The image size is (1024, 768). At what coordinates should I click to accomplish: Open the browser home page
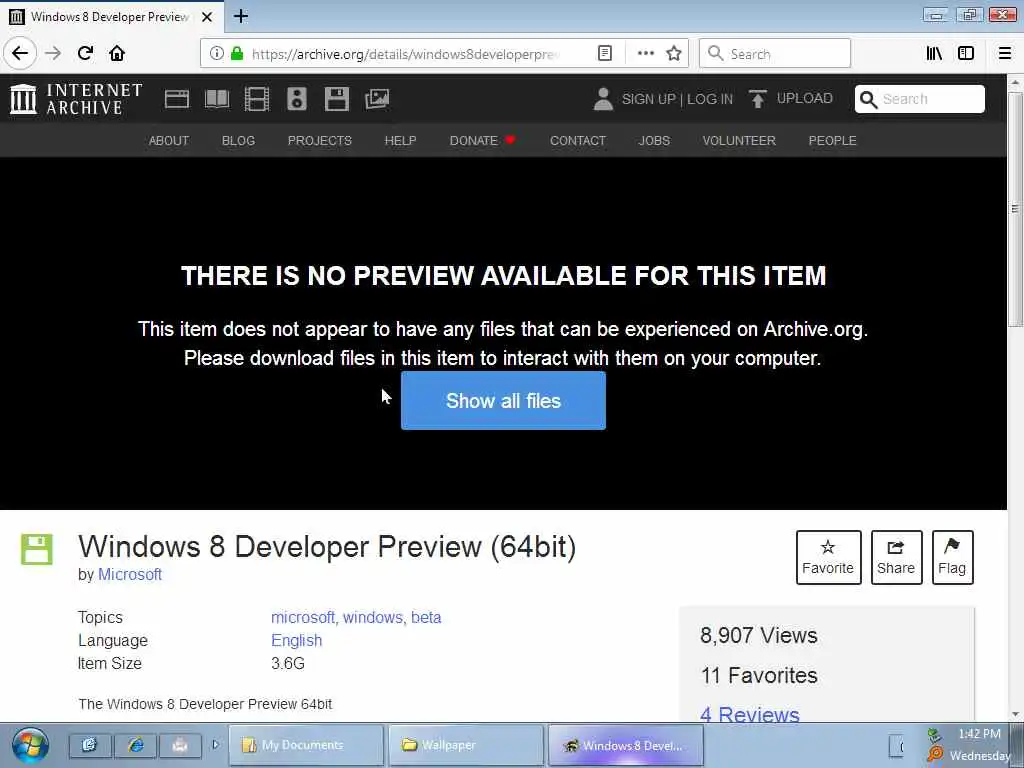coord(117,53)
